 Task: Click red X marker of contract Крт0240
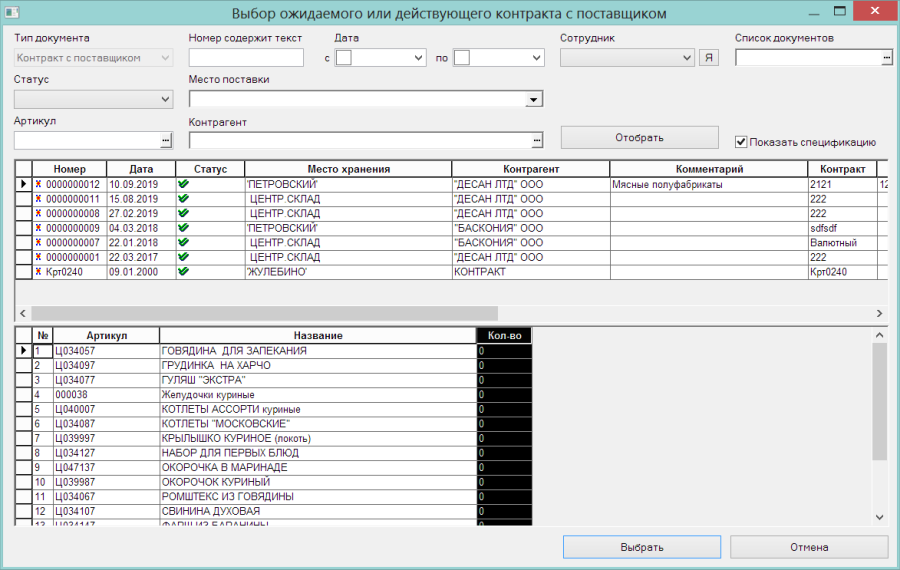tap(38, 272)
